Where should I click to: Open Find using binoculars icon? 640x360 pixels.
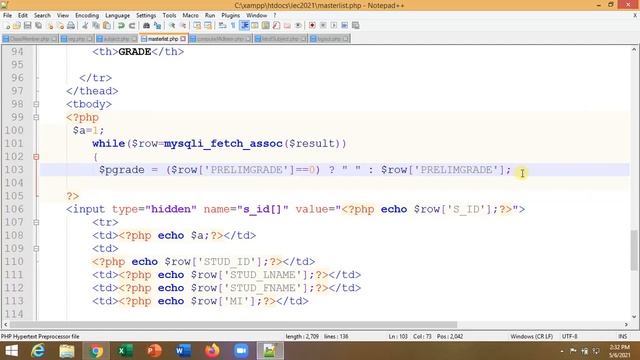(146, 25)
